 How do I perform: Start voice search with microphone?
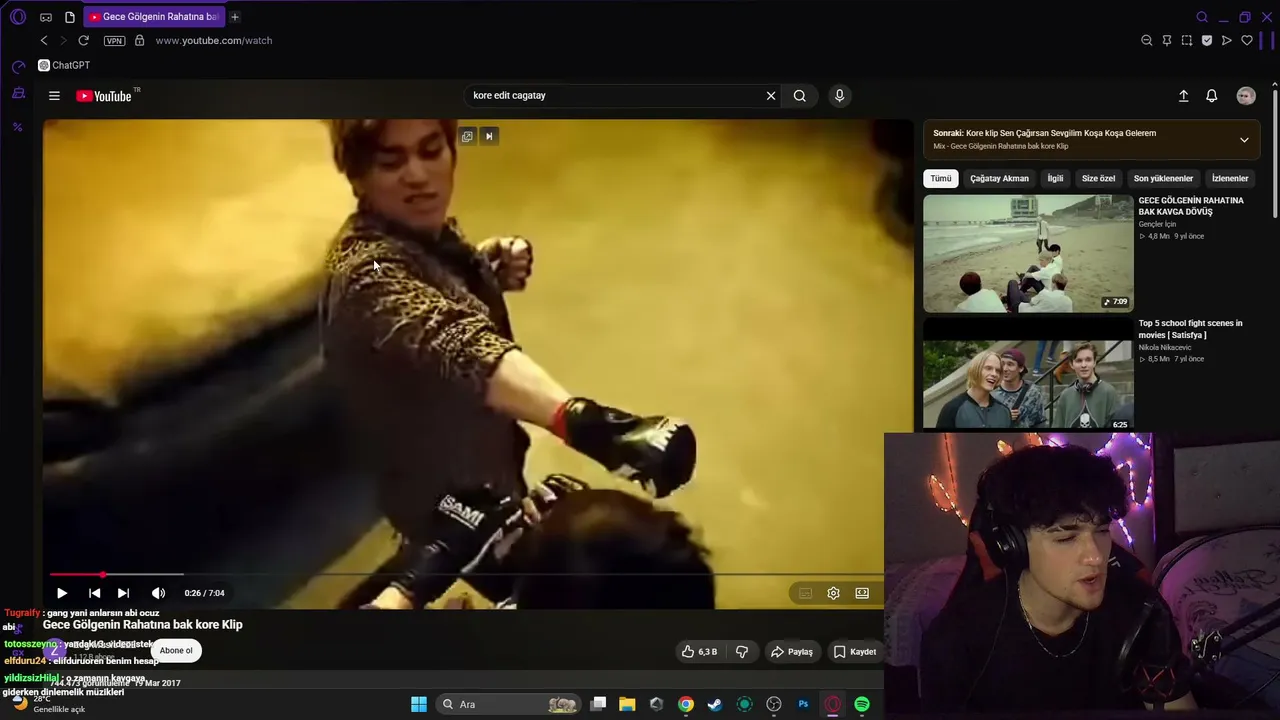click(x=839, y=96)
